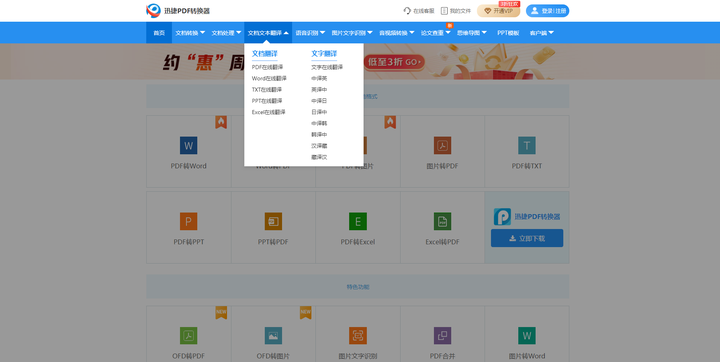
Task: Open 图片转PDF via its orange icon
Action: click(442, 146)
